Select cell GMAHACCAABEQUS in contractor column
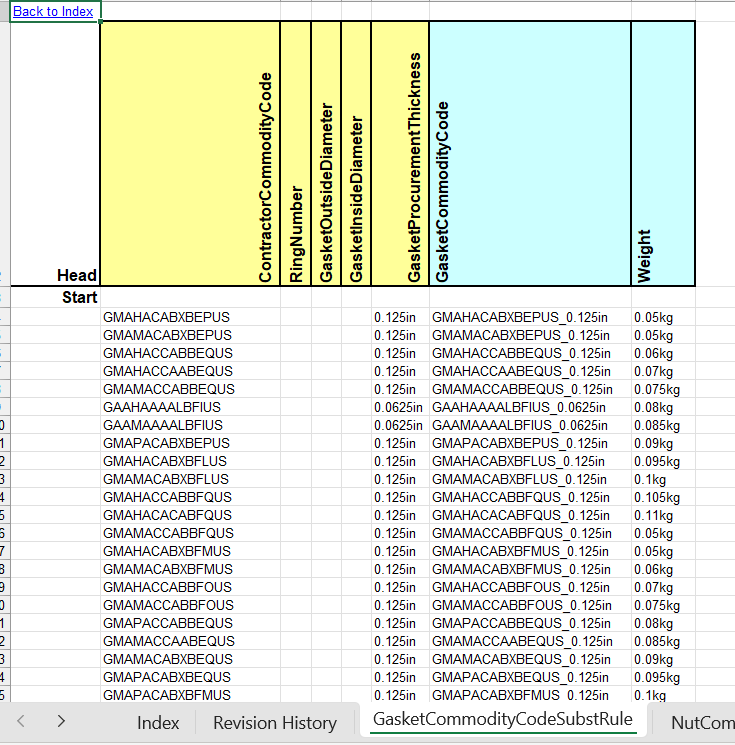This screenshot has width=735, height=745. pos(190,372)
